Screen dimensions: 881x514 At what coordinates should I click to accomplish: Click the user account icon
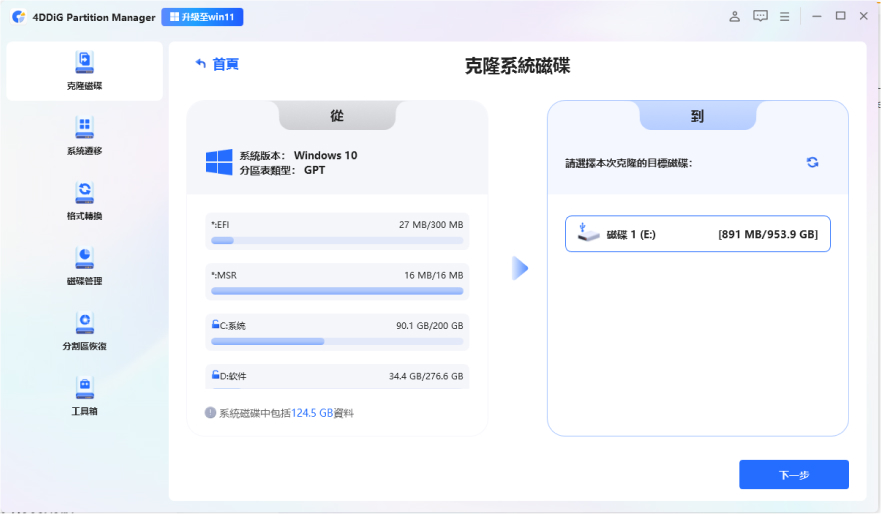(734, 17)
